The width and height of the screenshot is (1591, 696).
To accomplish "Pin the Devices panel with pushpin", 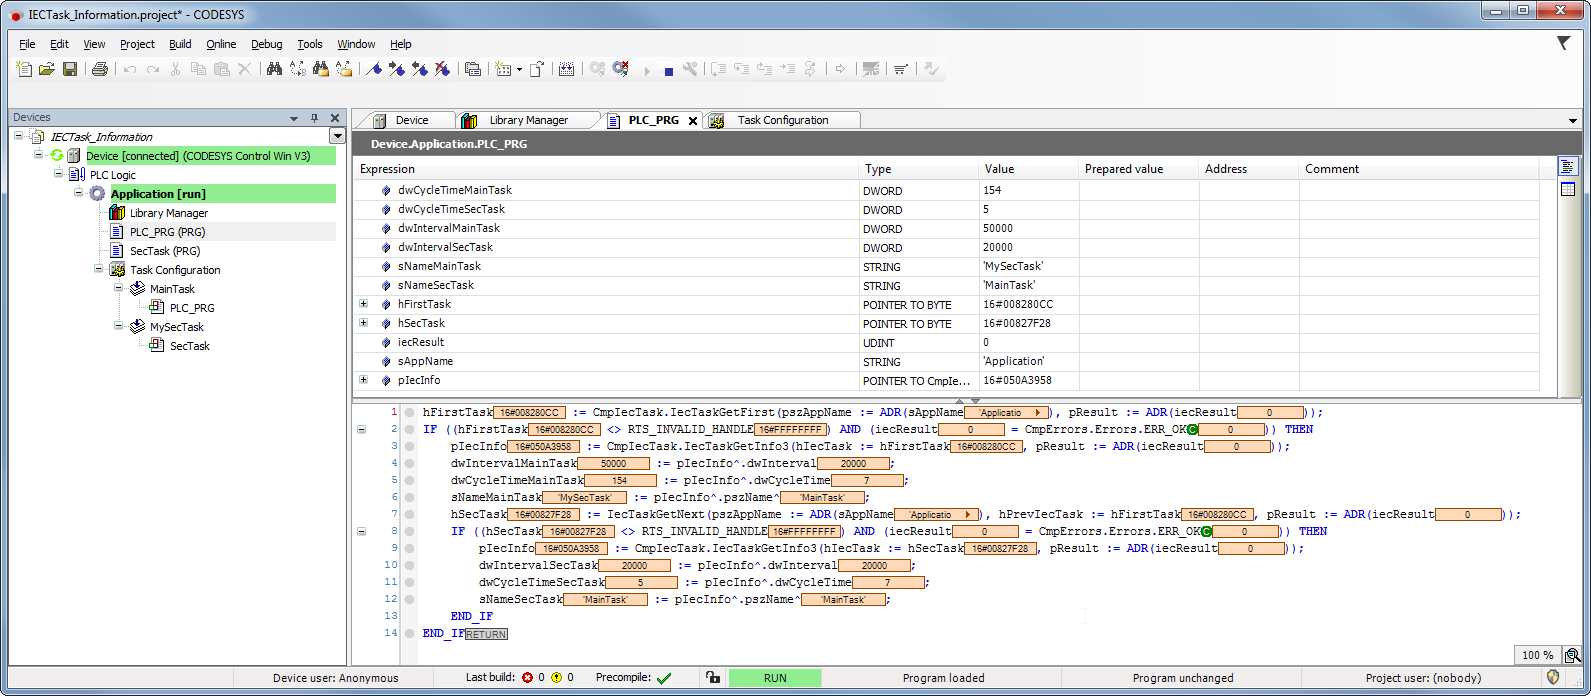I will click(314, 118).
